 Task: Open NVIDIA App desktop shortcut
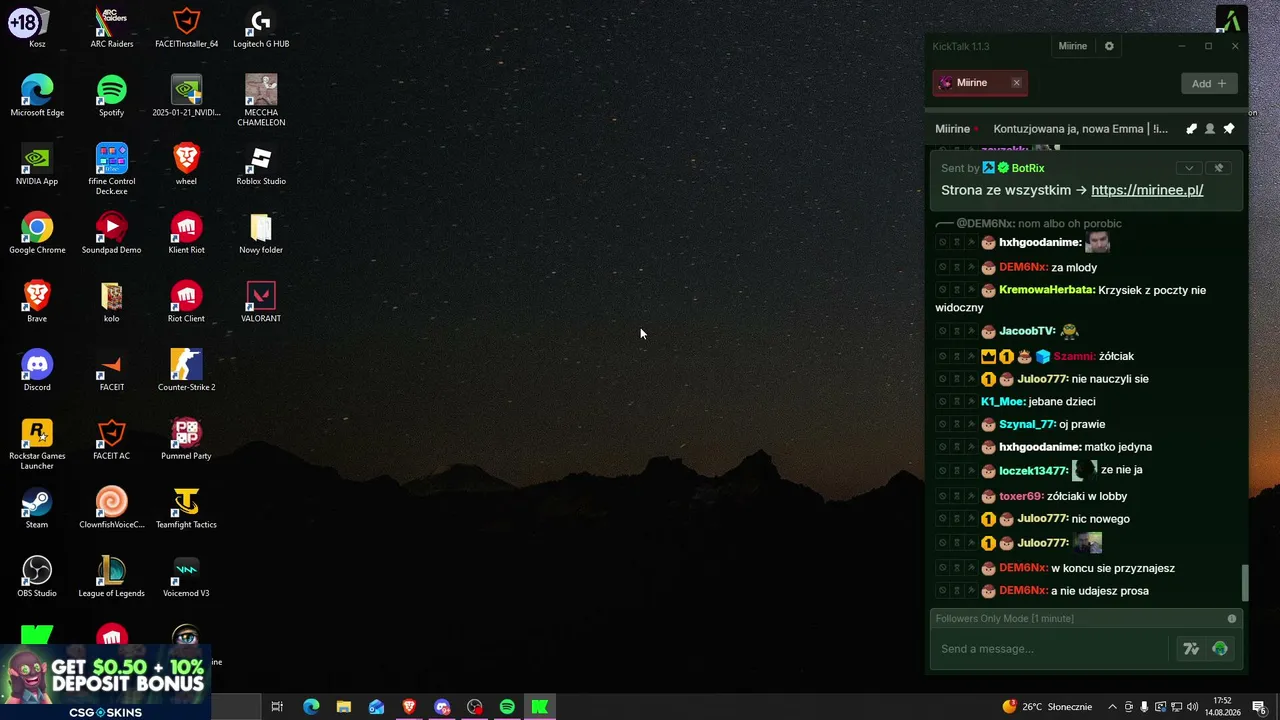pos(37,164)
